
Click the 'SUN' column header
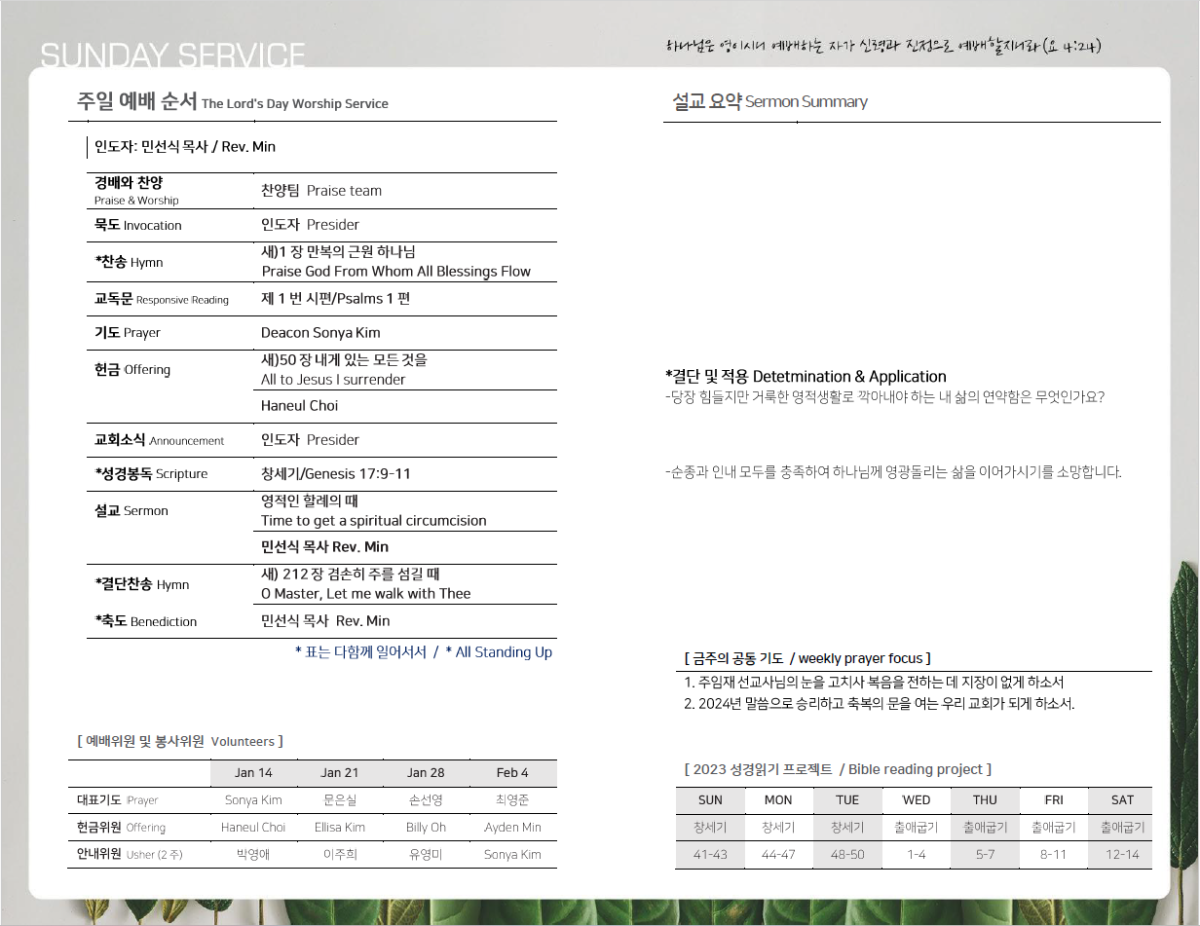tap(710, 800)
